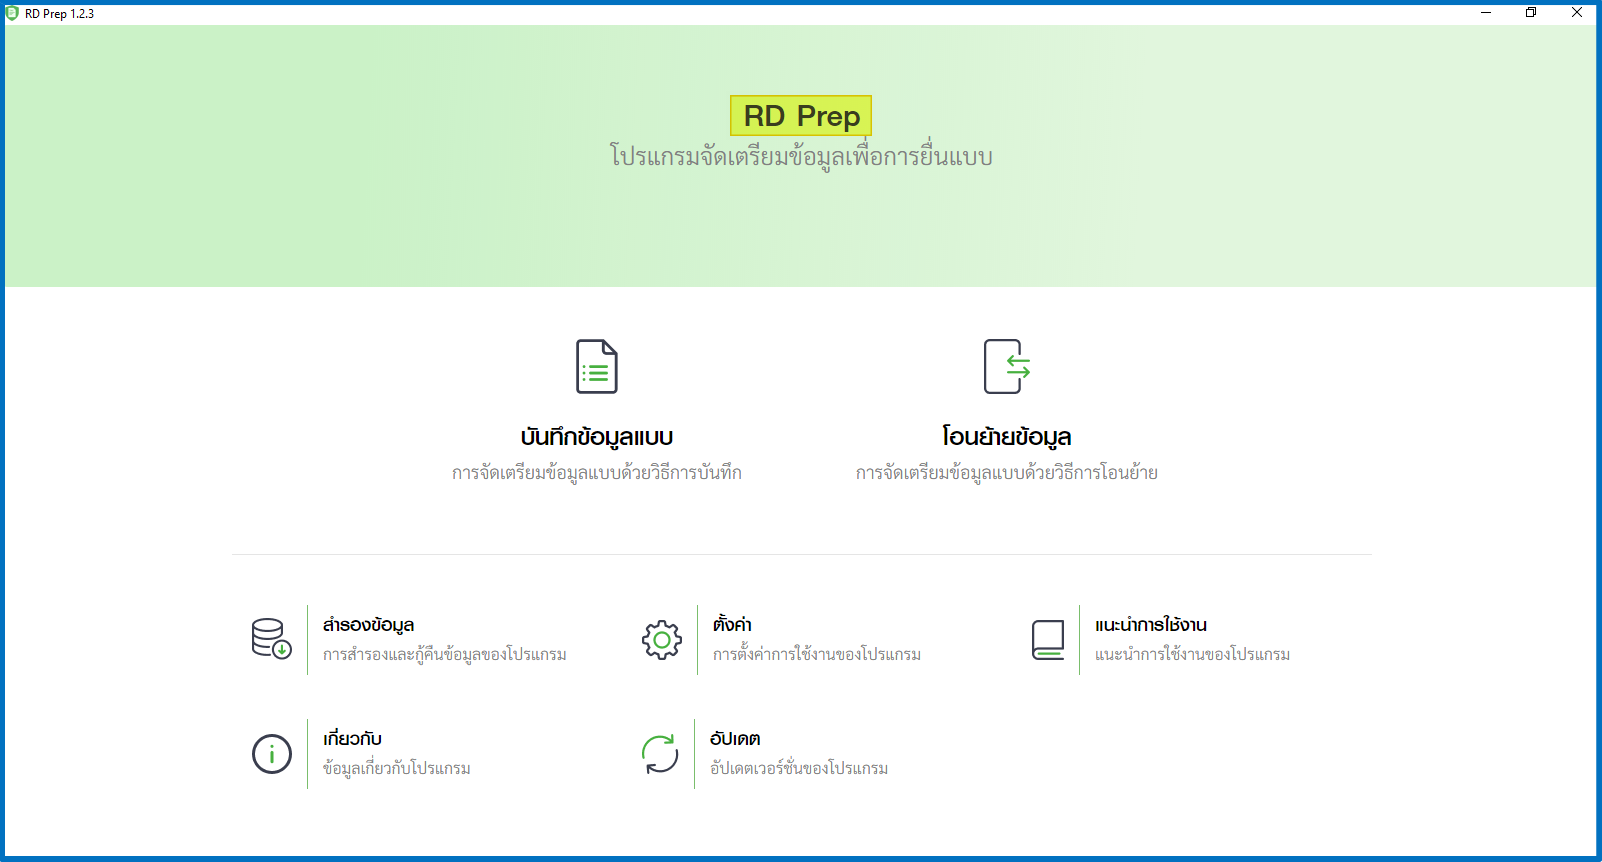The height and width of the screenshot is (862, 1602).
Task: Click the about info circle icon
Action: pos(272,754)
